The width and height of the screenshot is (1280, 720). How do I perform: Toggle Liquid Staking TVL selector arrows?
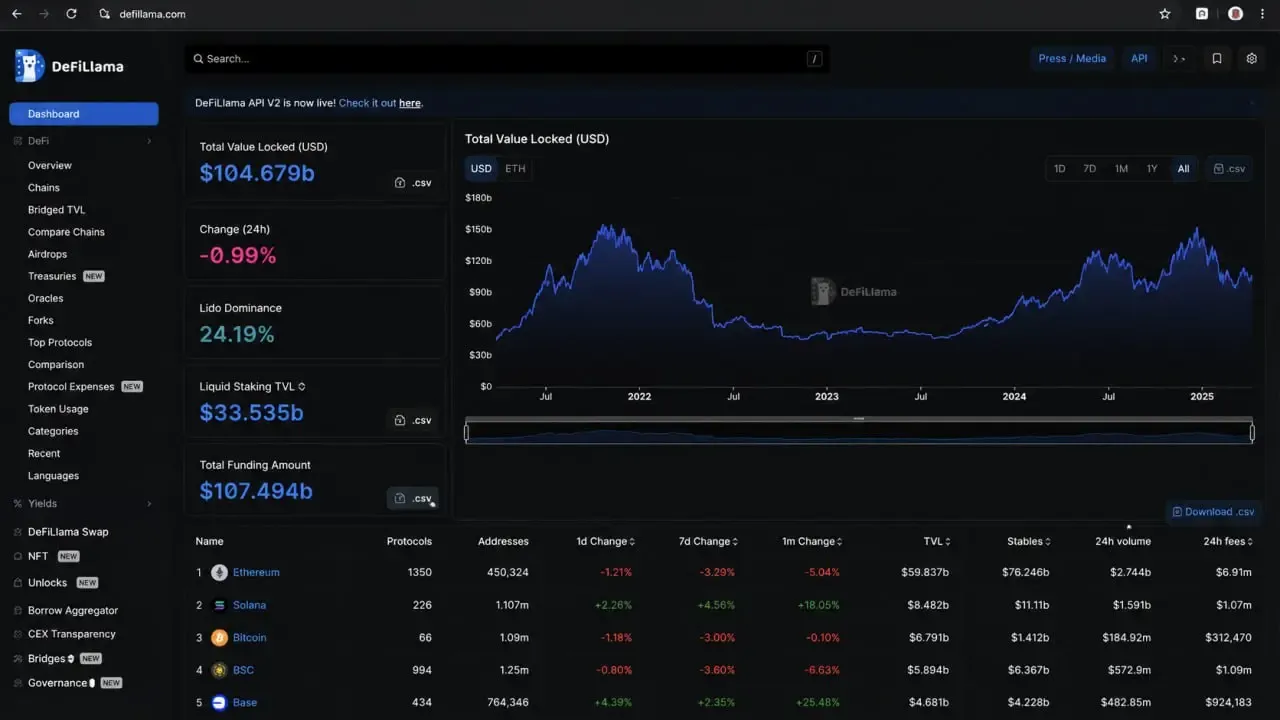302,387
